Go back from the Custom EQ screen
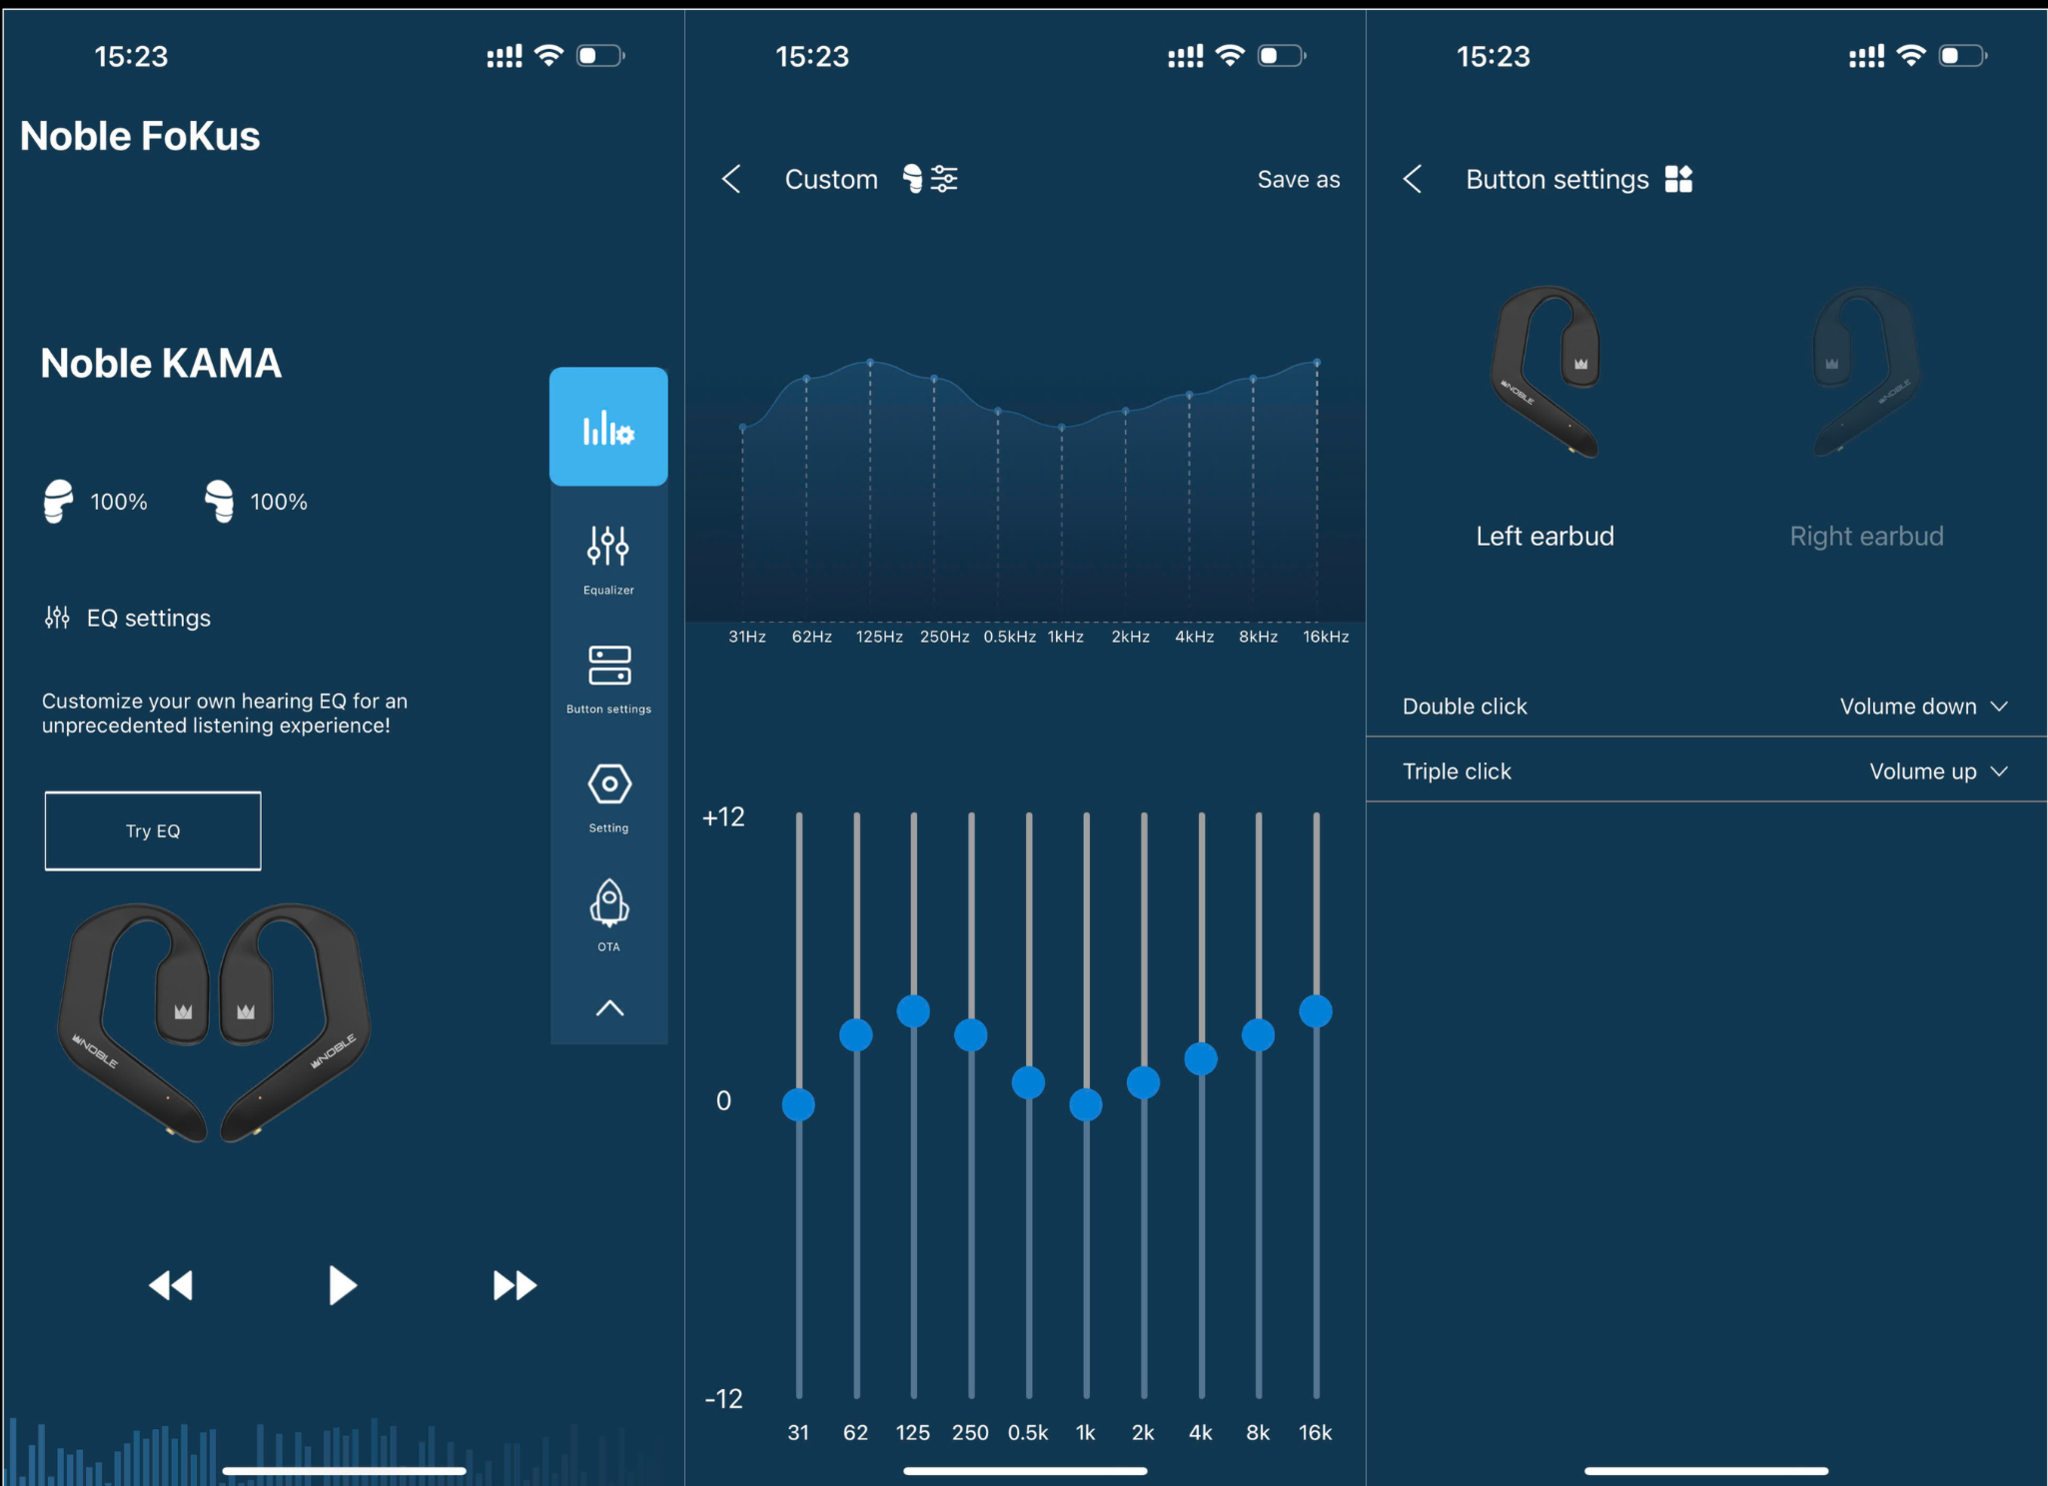The height and width of the screenshot is (1486, 2048). tap(732, 179)
